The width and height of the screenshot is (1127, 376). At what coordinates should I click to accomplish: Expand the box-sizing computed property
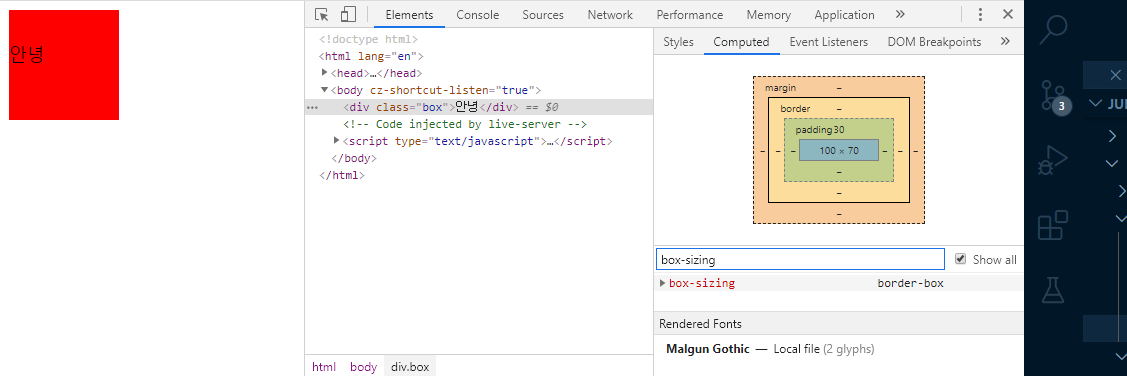(663, 283)
